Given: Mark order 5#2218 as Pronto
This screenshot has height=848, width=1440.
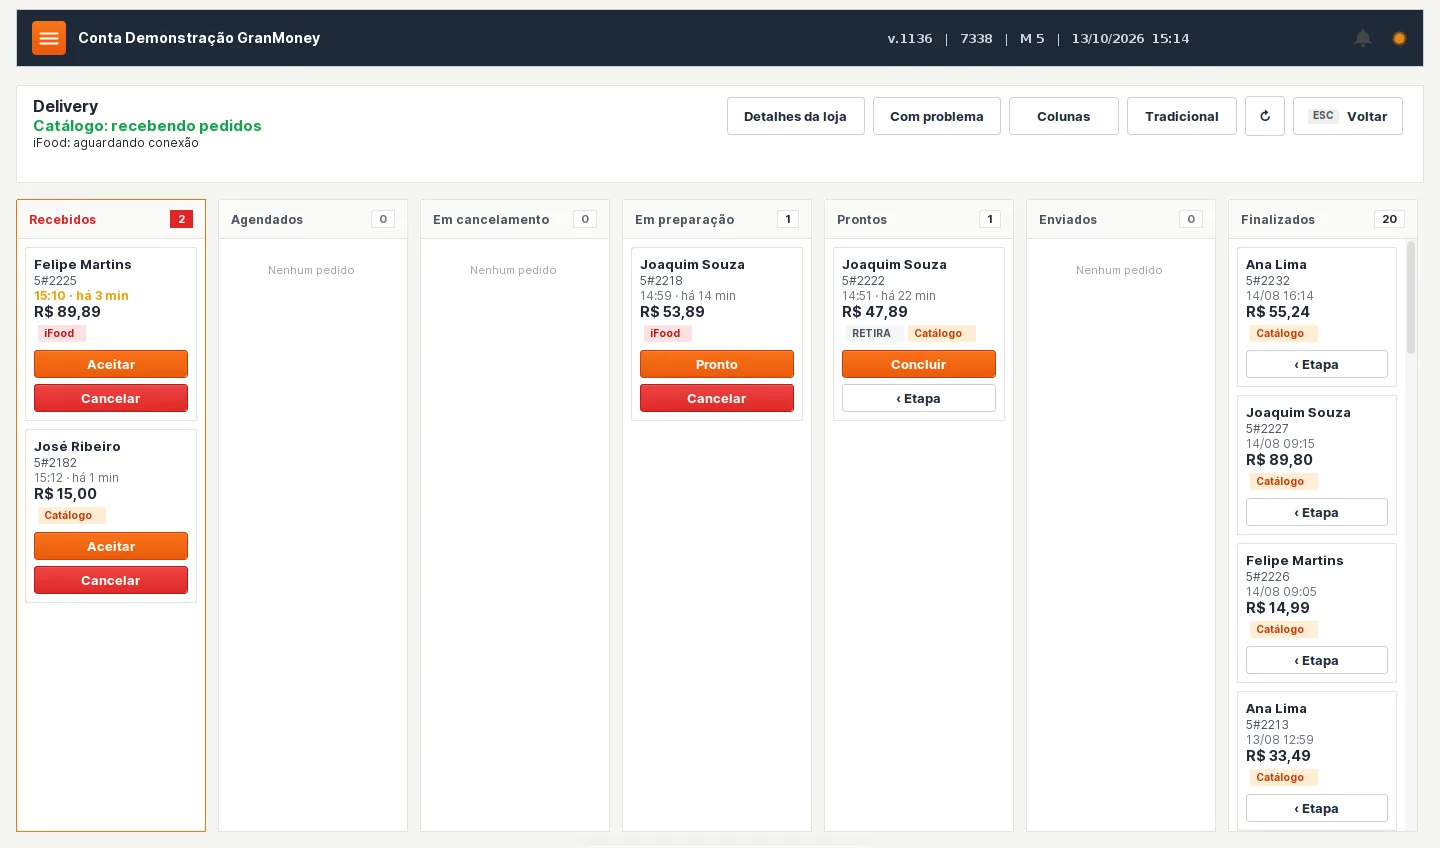Looking at the screenshot, I should click(717, 364).
